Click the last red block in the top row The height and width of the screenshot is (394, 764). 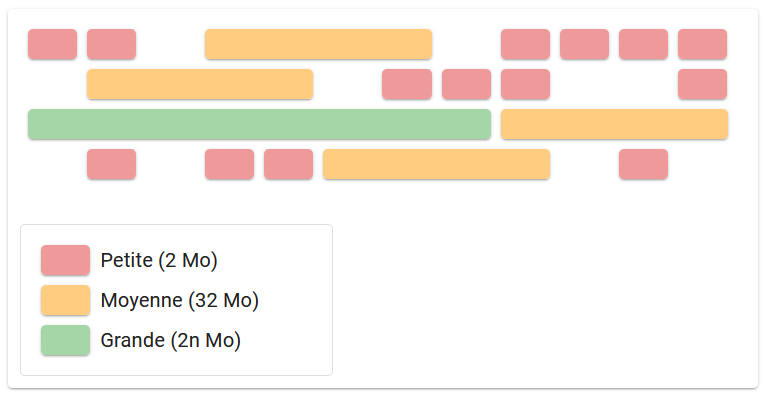[x=703, y=44]
